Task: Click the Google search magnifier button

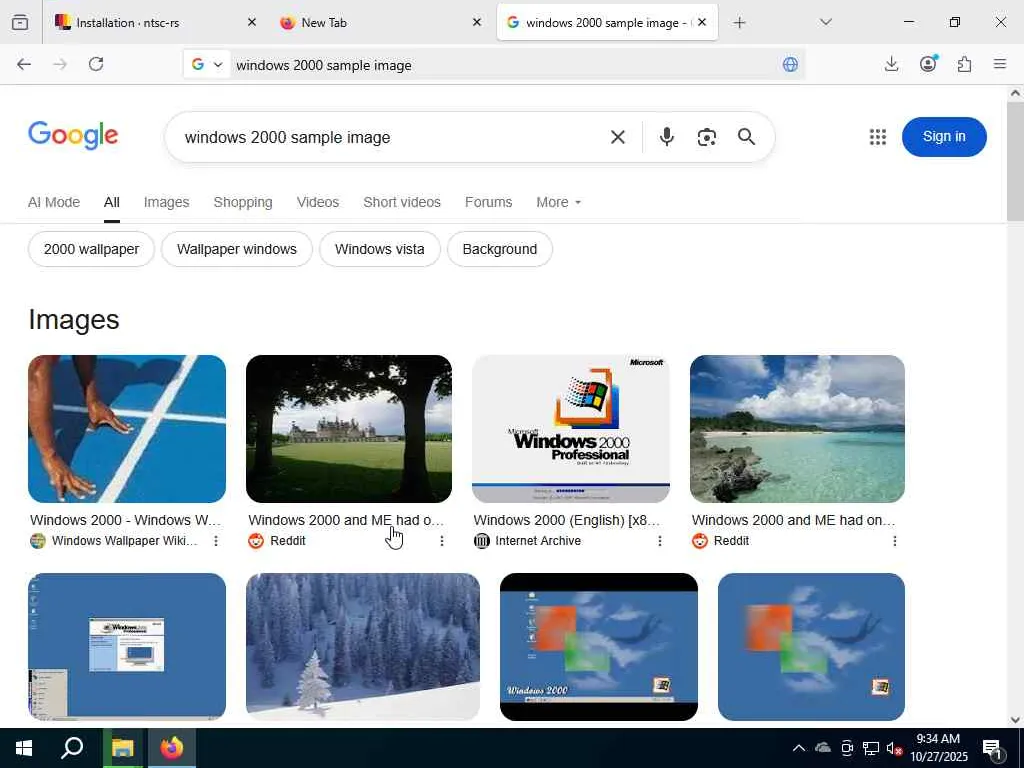Action: click(746, 137)
